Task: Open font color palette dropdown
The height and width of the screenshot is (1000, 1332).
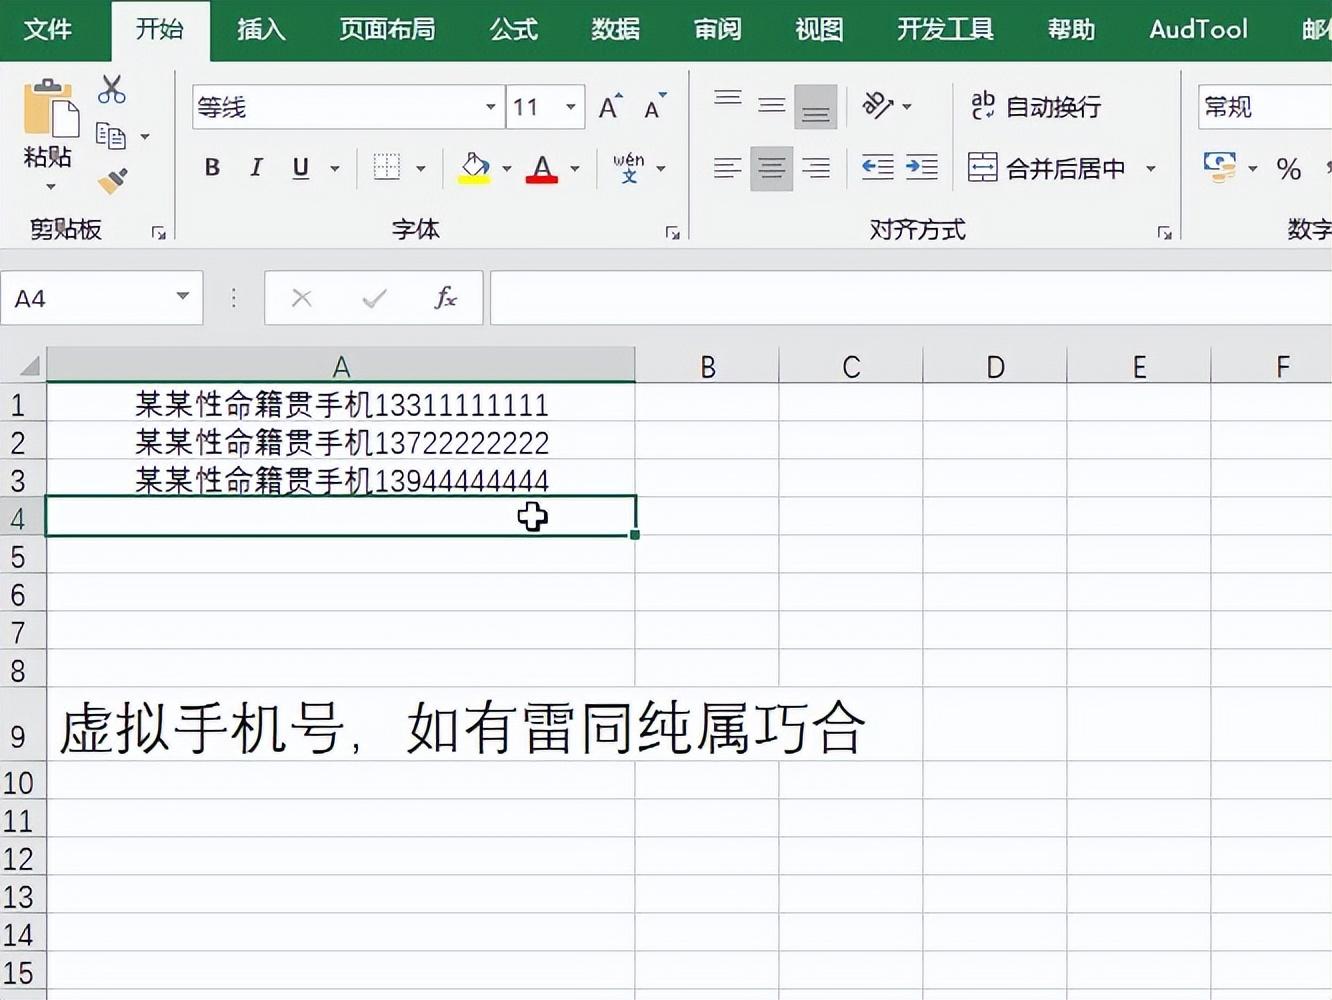Action: point(575,169)
